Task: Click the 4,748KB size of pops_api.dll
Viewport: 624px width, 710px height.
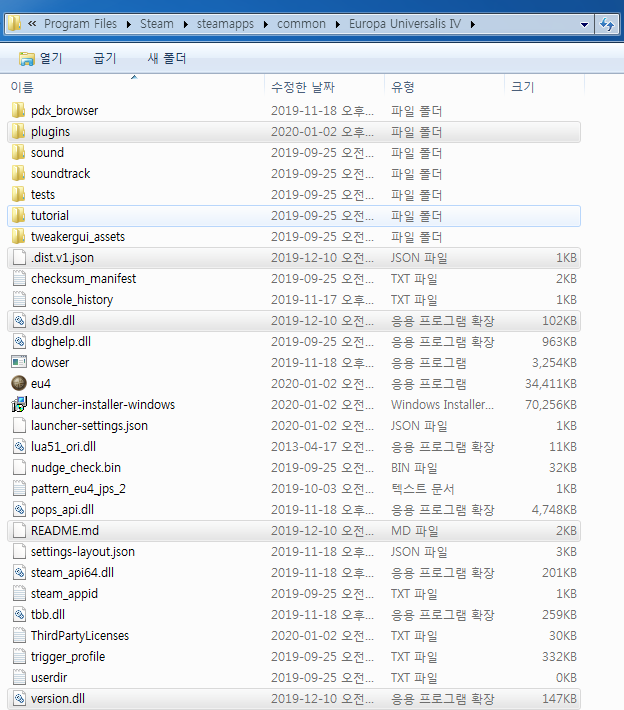Action: point(554,510)
